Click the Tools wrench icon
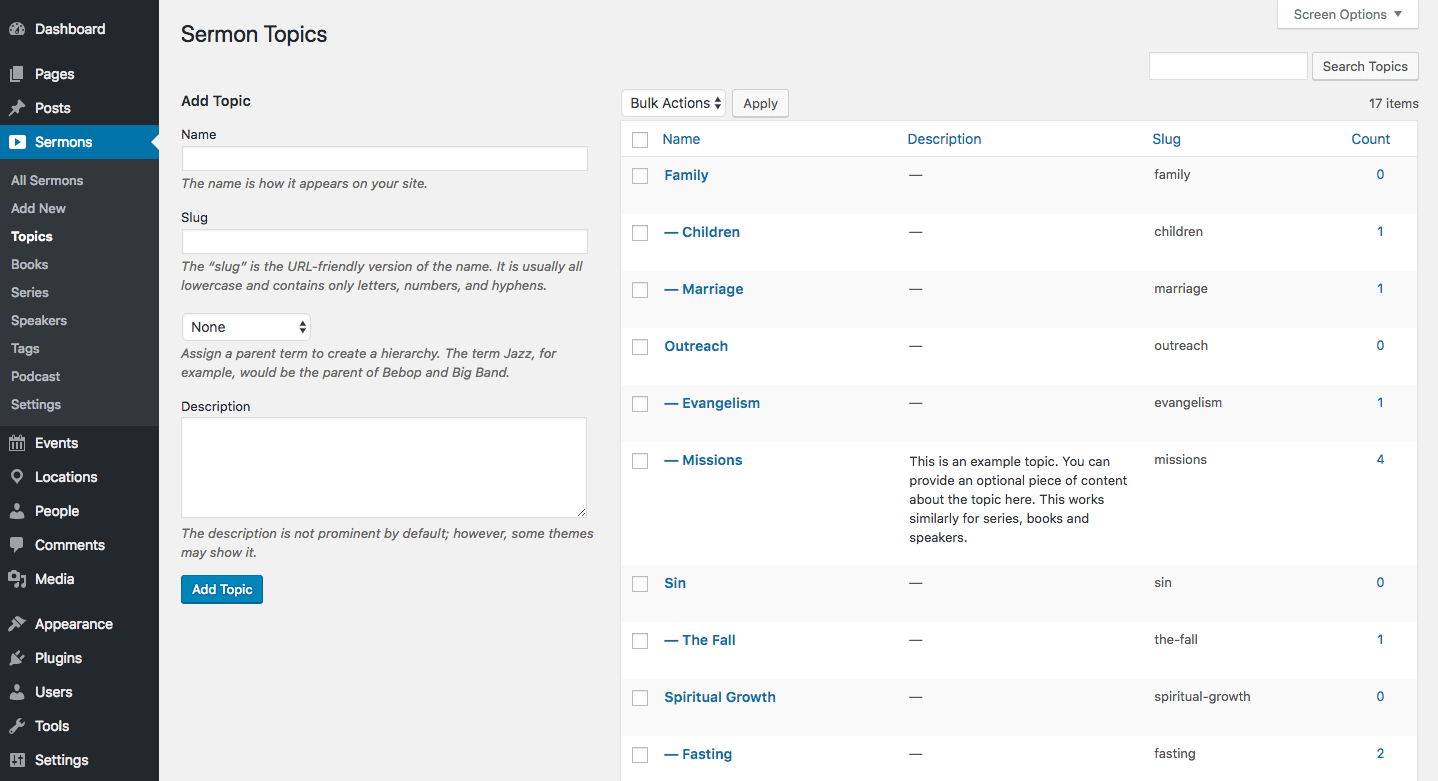Viewport: 1438px width, 781px height. click(x=17, y=726)
